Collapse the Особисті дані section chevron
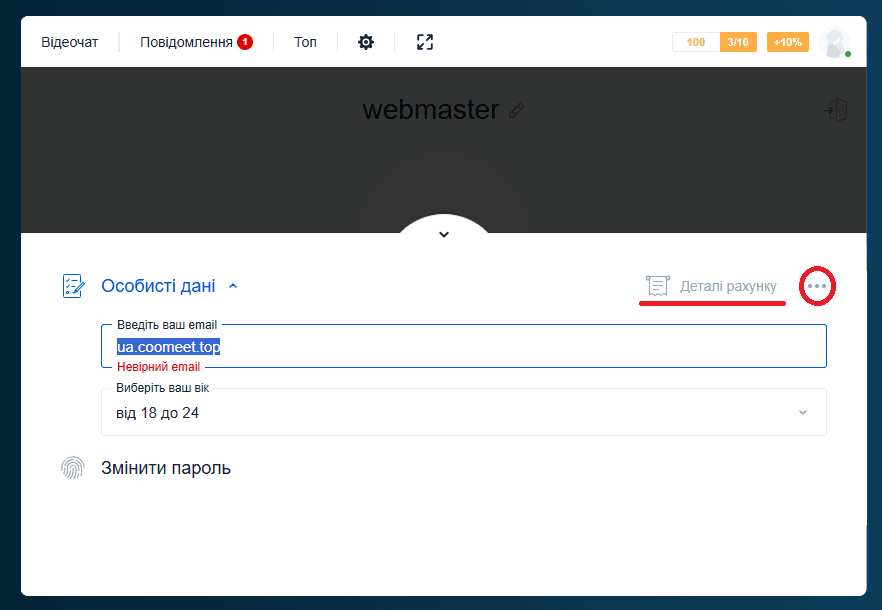The width and height of the screenshot is (882, 610). click(x=233, y=286)
